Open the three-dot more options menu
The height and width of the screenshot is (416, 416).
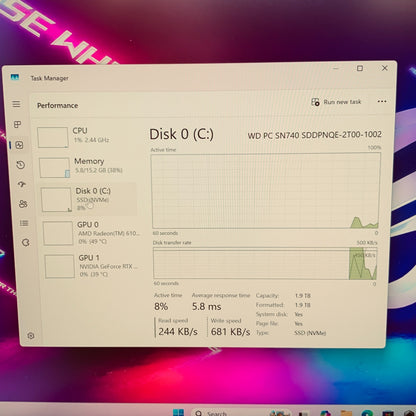(382, 101)
